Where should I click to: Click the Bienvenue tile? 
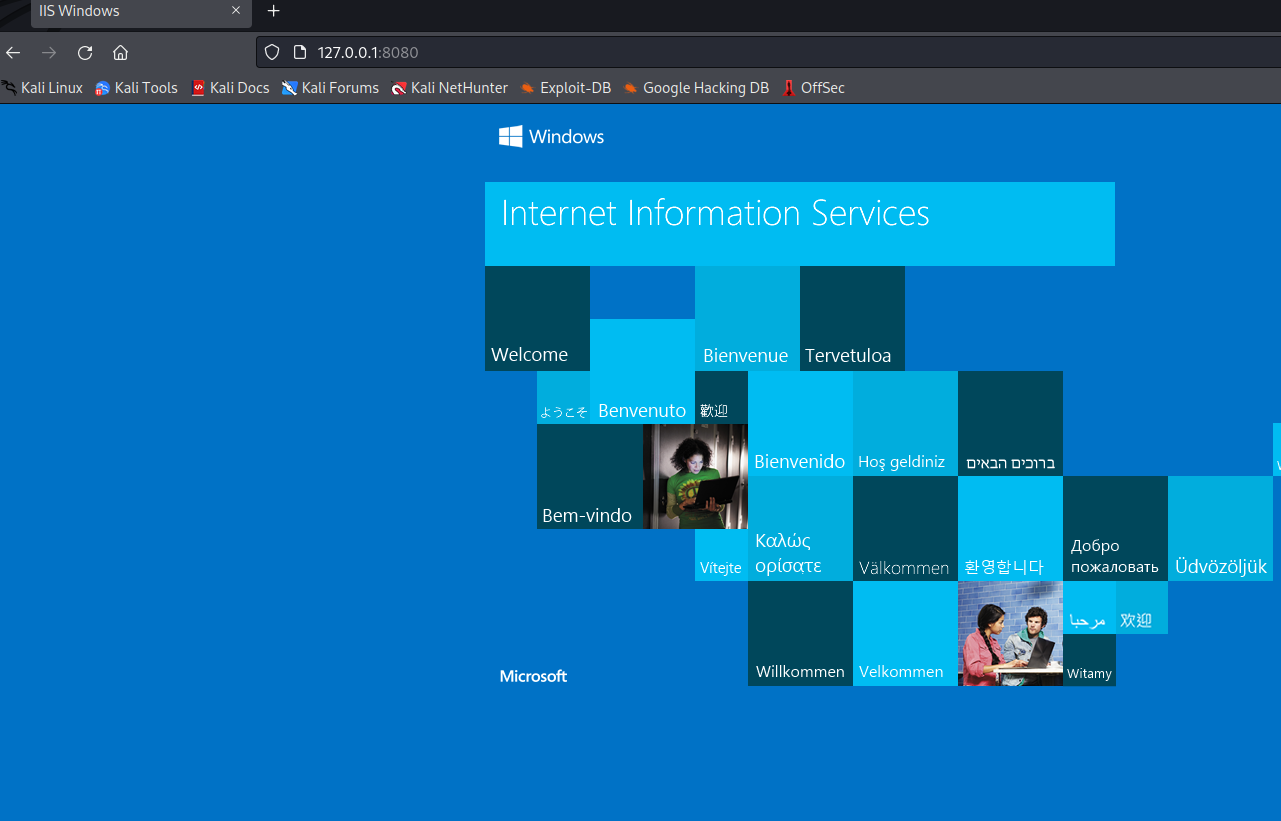[747, 318]
